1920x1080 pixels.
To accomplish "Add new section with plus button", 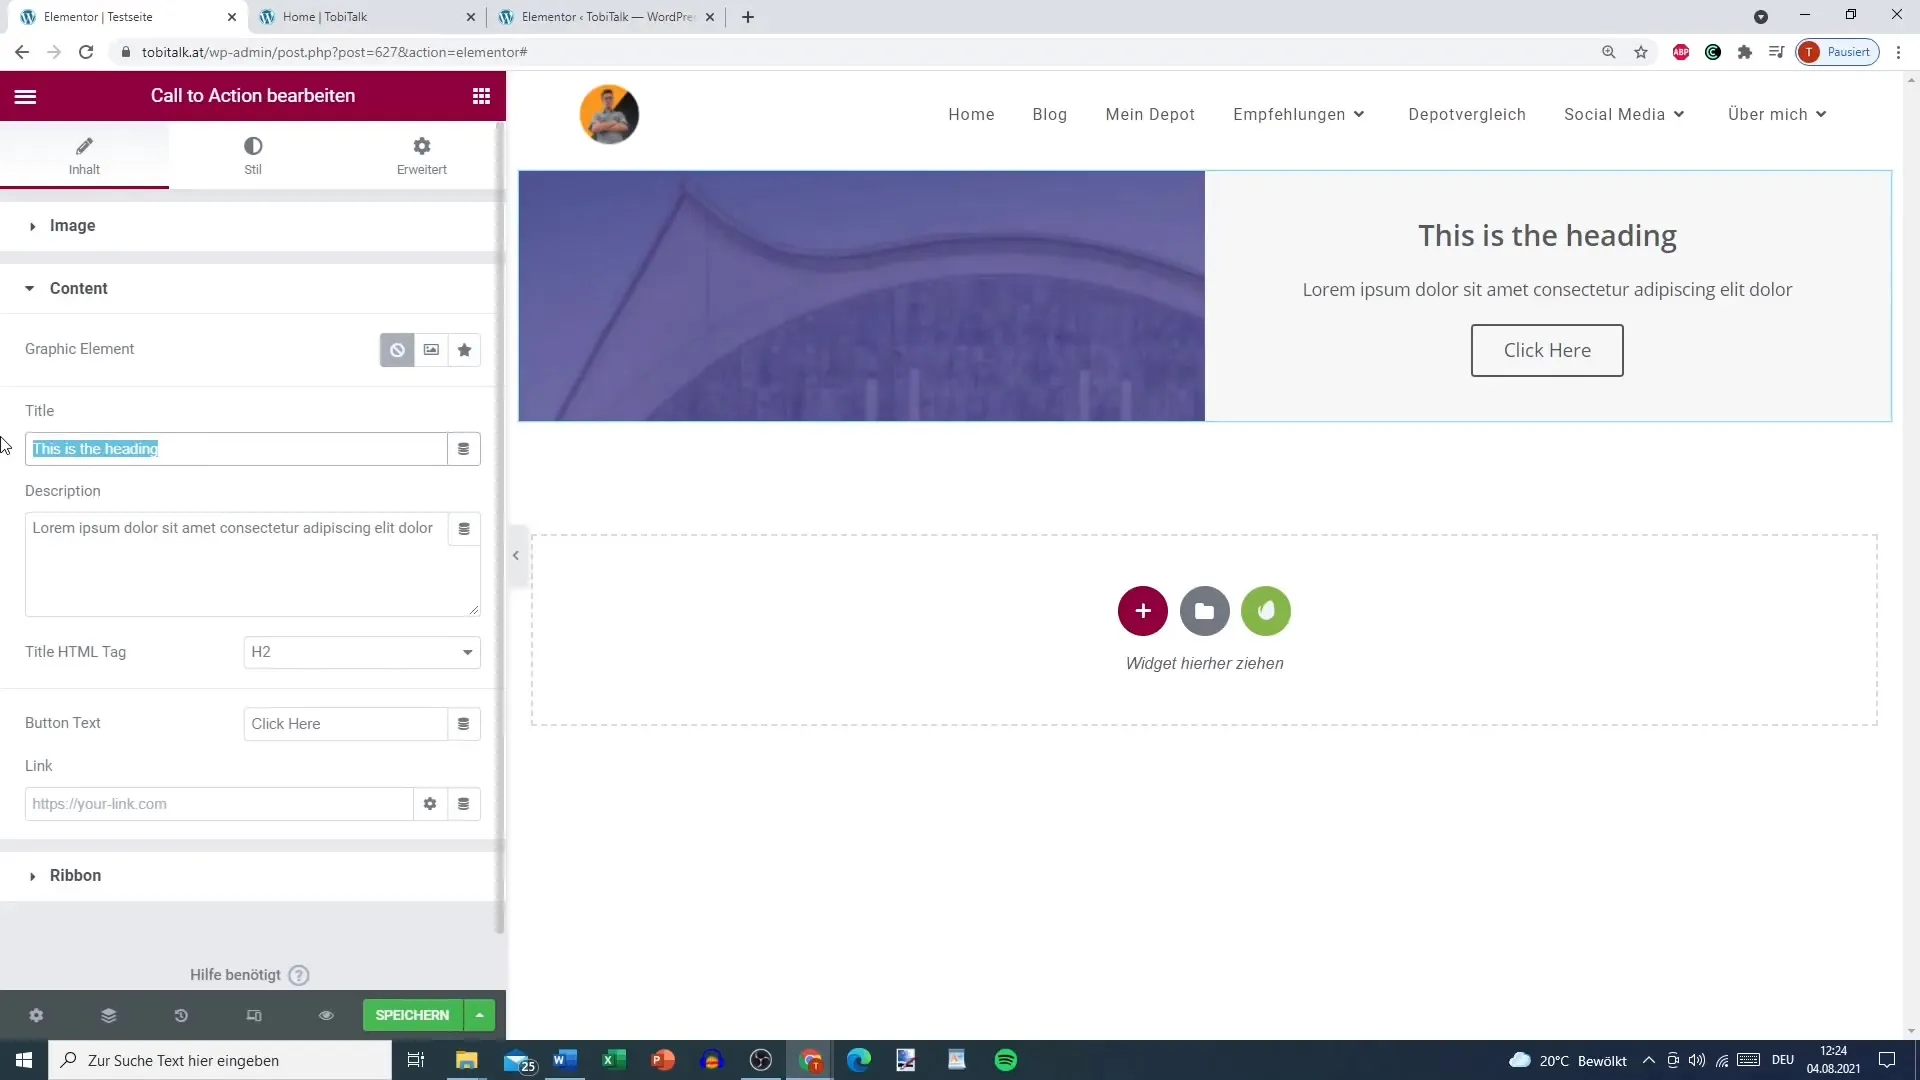I will (x=1143, y=611).
